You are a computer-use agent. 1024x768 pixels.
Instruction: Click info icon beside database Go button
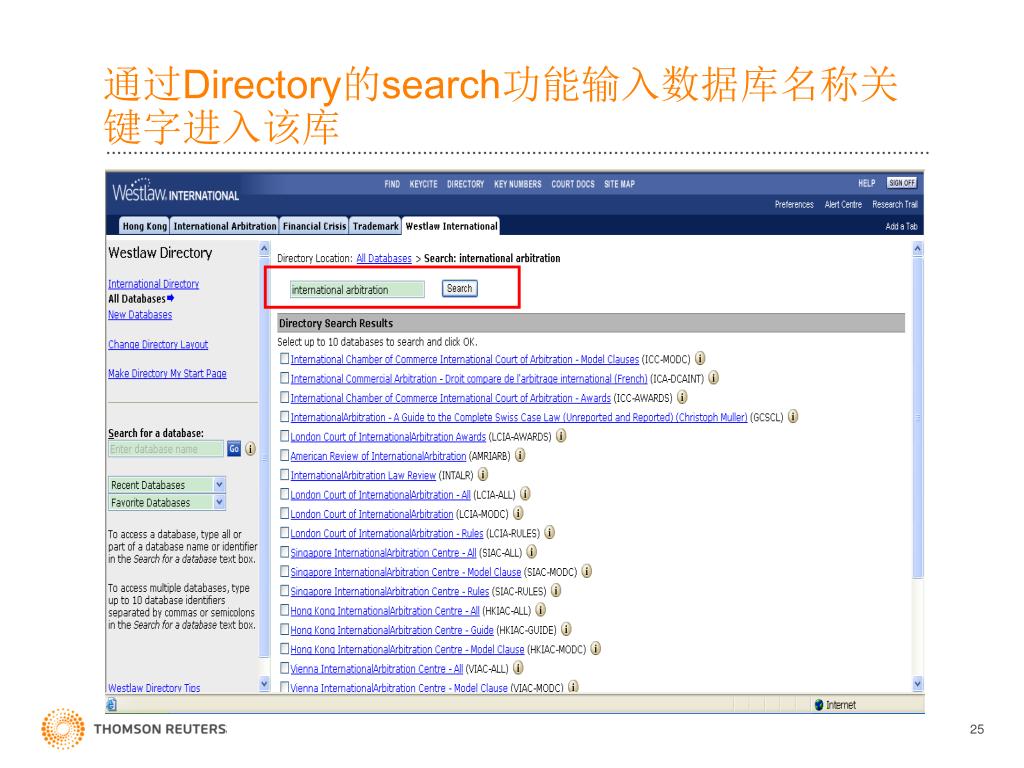250,449
